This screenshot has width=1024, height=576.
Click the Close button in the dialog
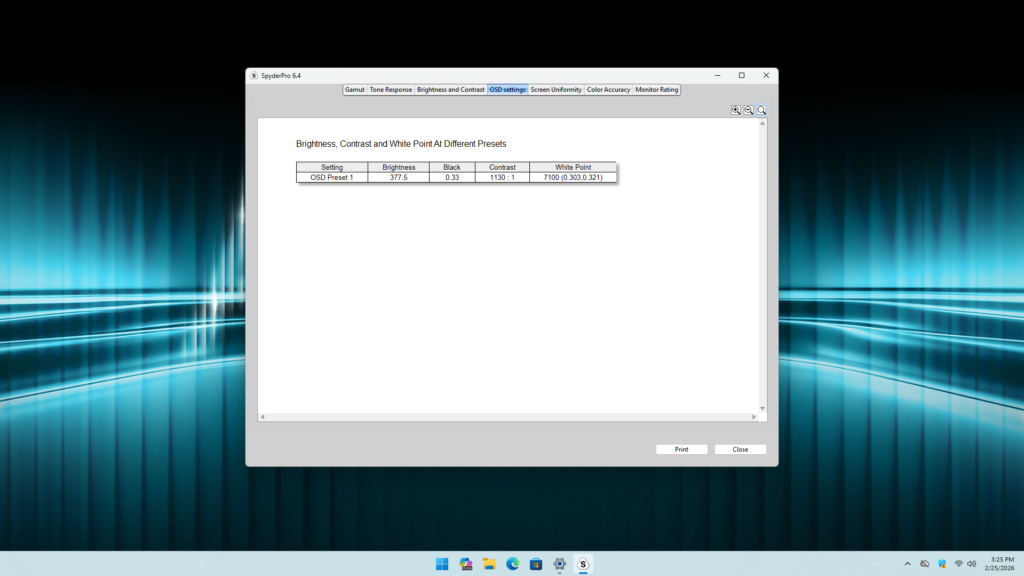[x=740, y=450]
